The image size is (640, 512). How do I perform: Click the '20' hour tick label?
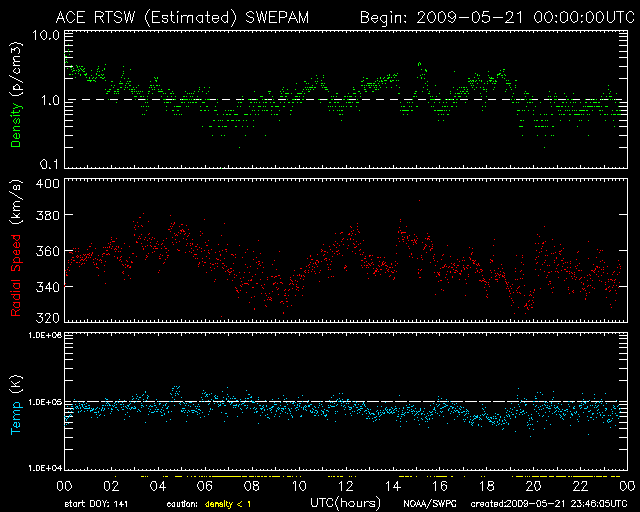pyautogui.click(x=533, y=486)
